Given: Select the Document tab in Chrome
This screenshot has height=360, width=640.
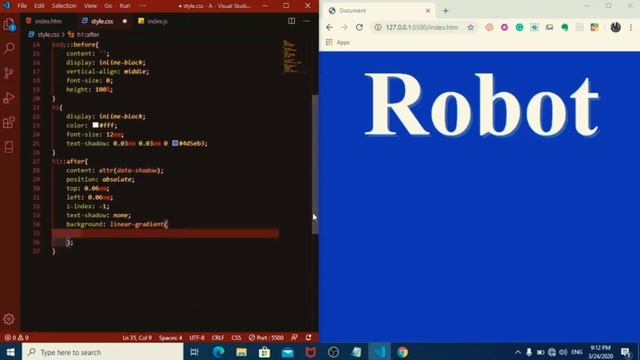Looking at the screenshot, I should pos(380,11).
